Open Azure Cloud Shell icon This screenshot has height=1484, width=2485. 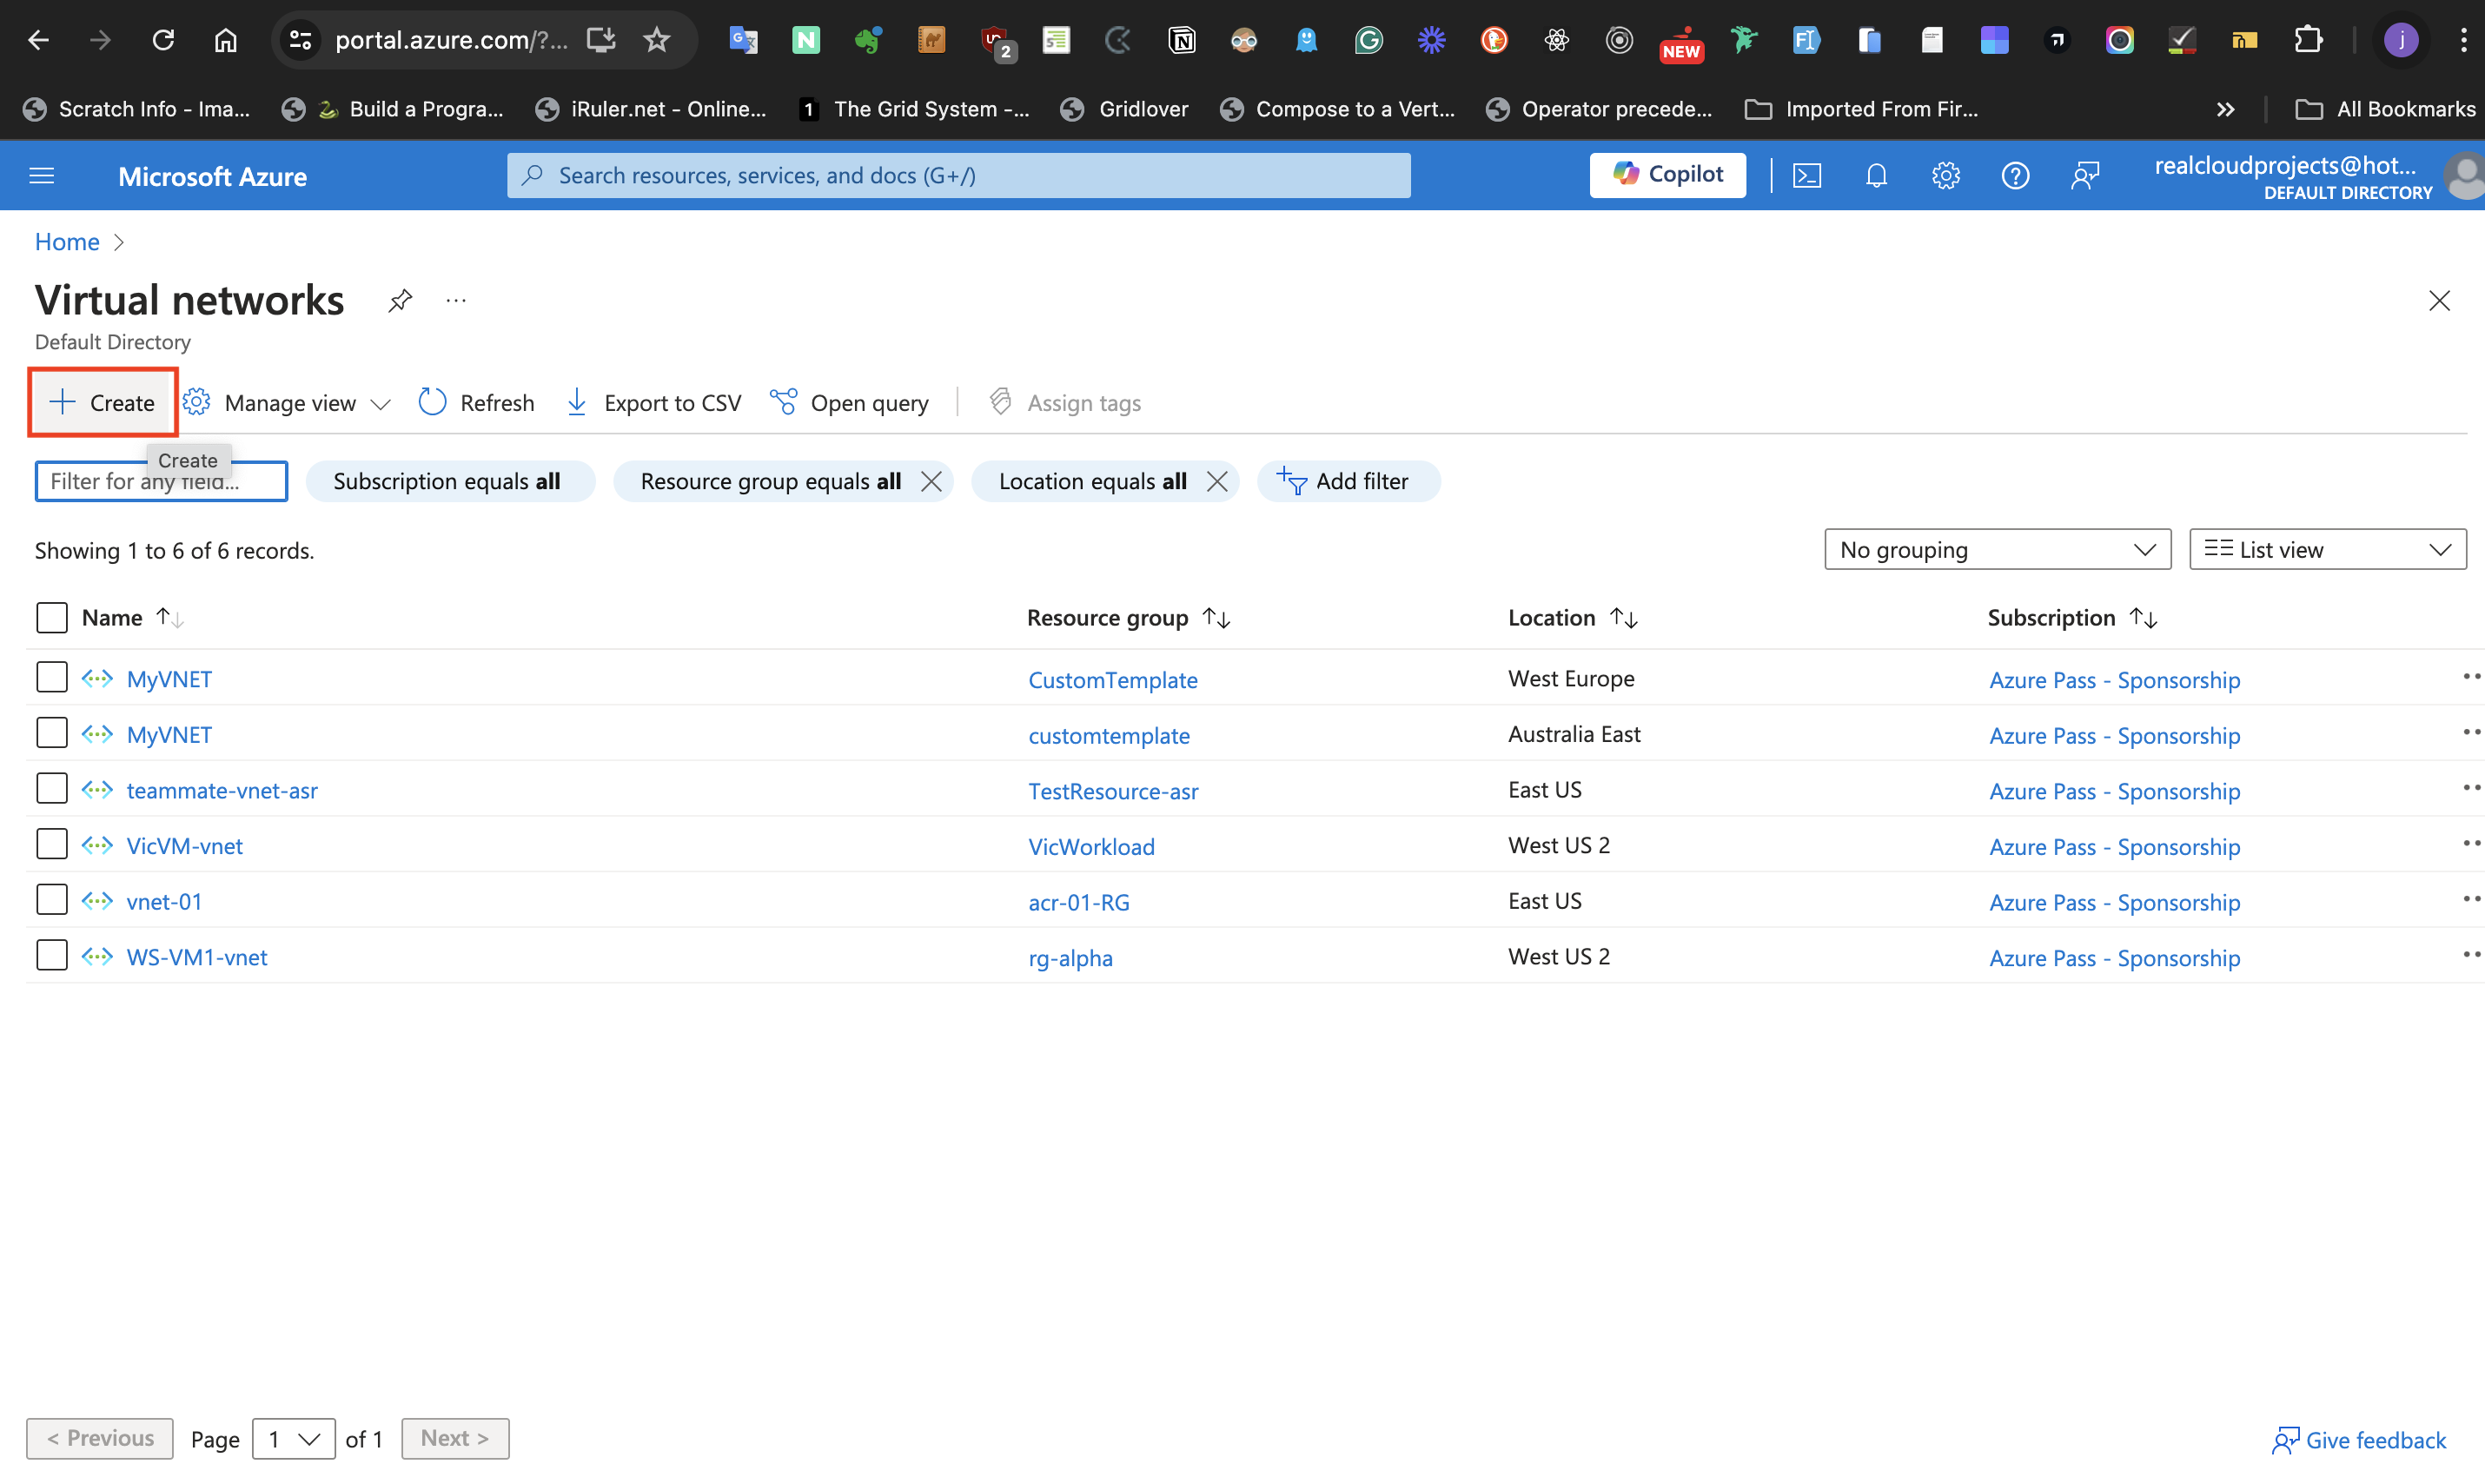pyautogui.click(x=1806, y=176)
